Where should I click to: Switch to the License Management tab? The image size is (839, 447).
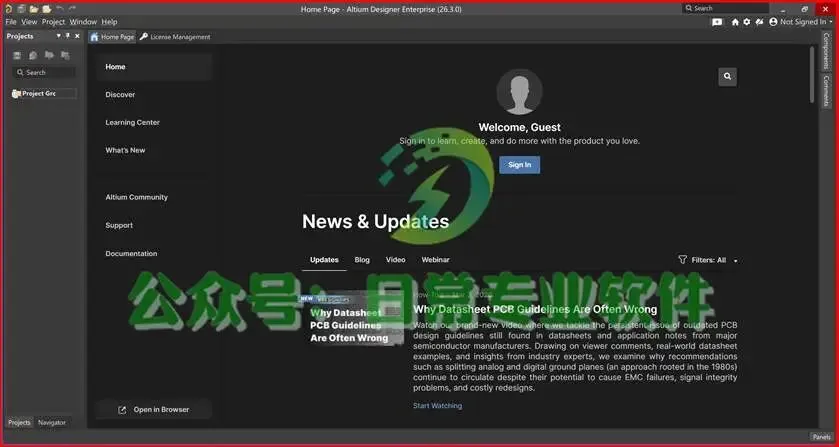coord(175,37)
